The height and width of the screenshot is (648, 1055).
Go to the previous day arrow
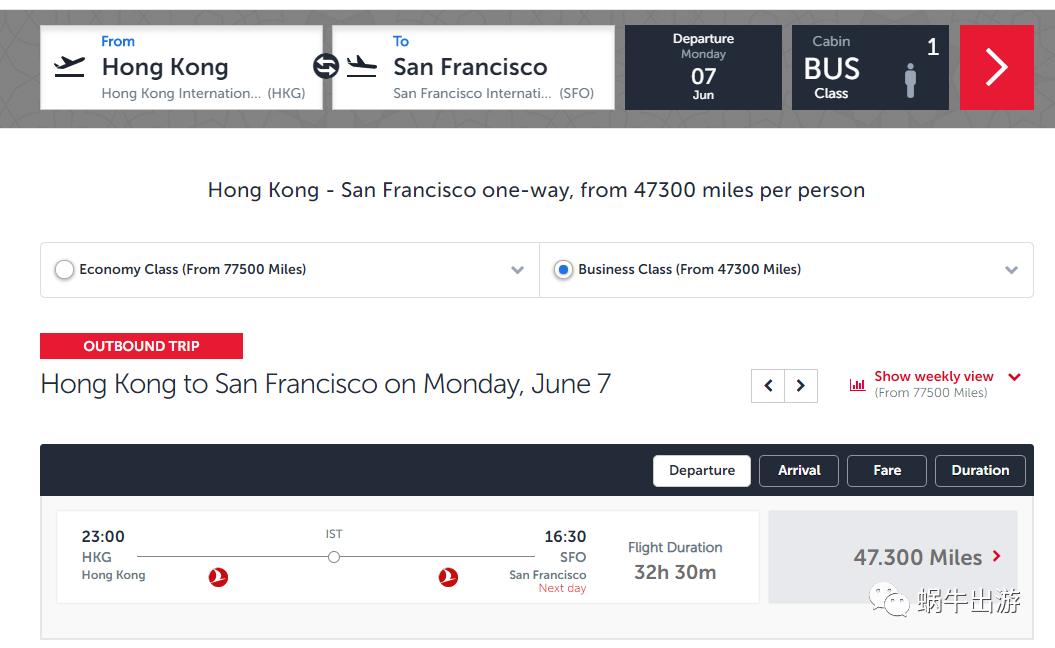pos(768,386)
